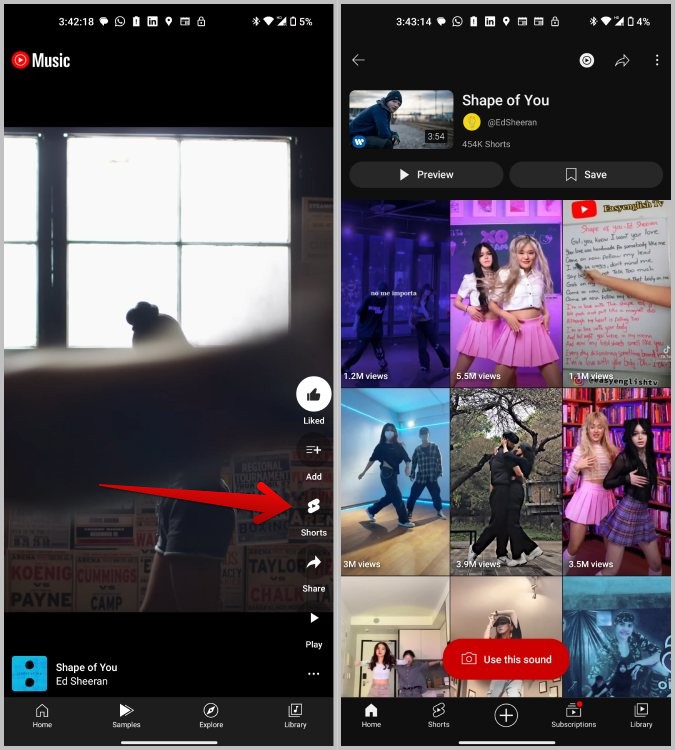The image size is (675, 750).
Task: Open Library tab in YouTube Music
Action: coord(295,716)
